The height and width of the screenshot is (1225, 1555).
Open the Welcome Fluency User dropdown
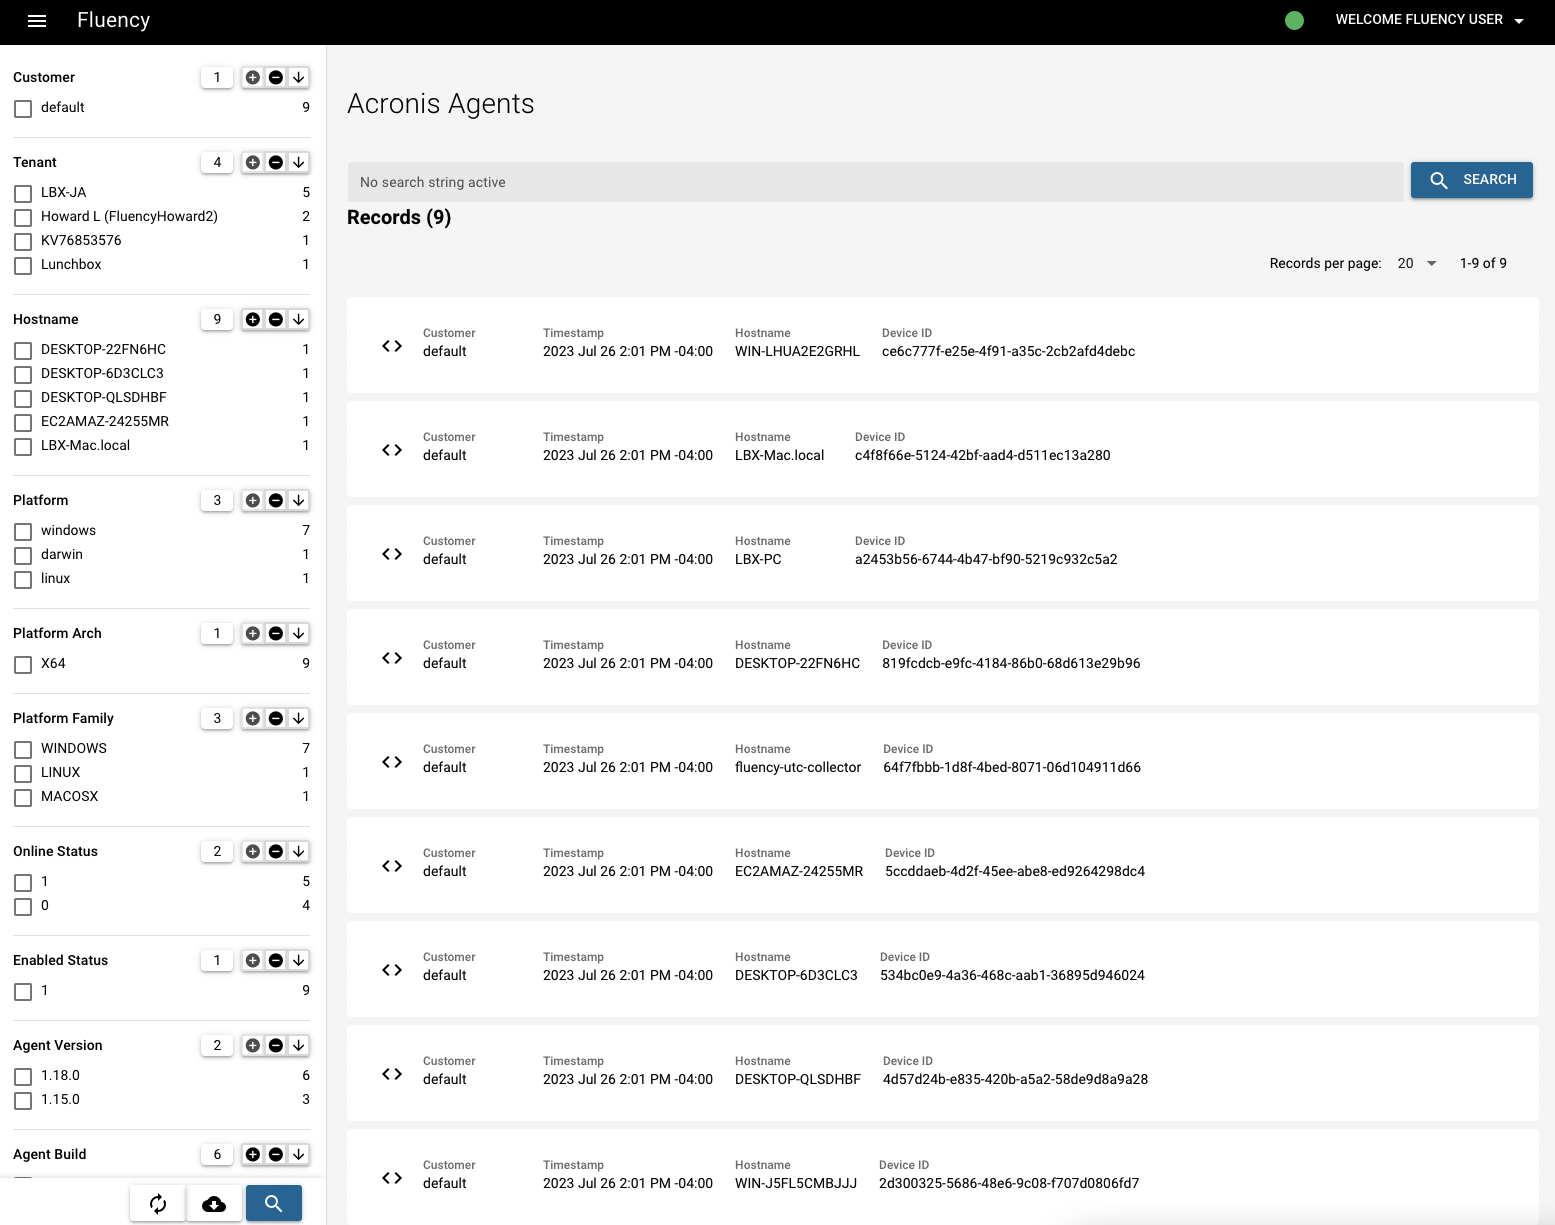tap(1429, 20)
